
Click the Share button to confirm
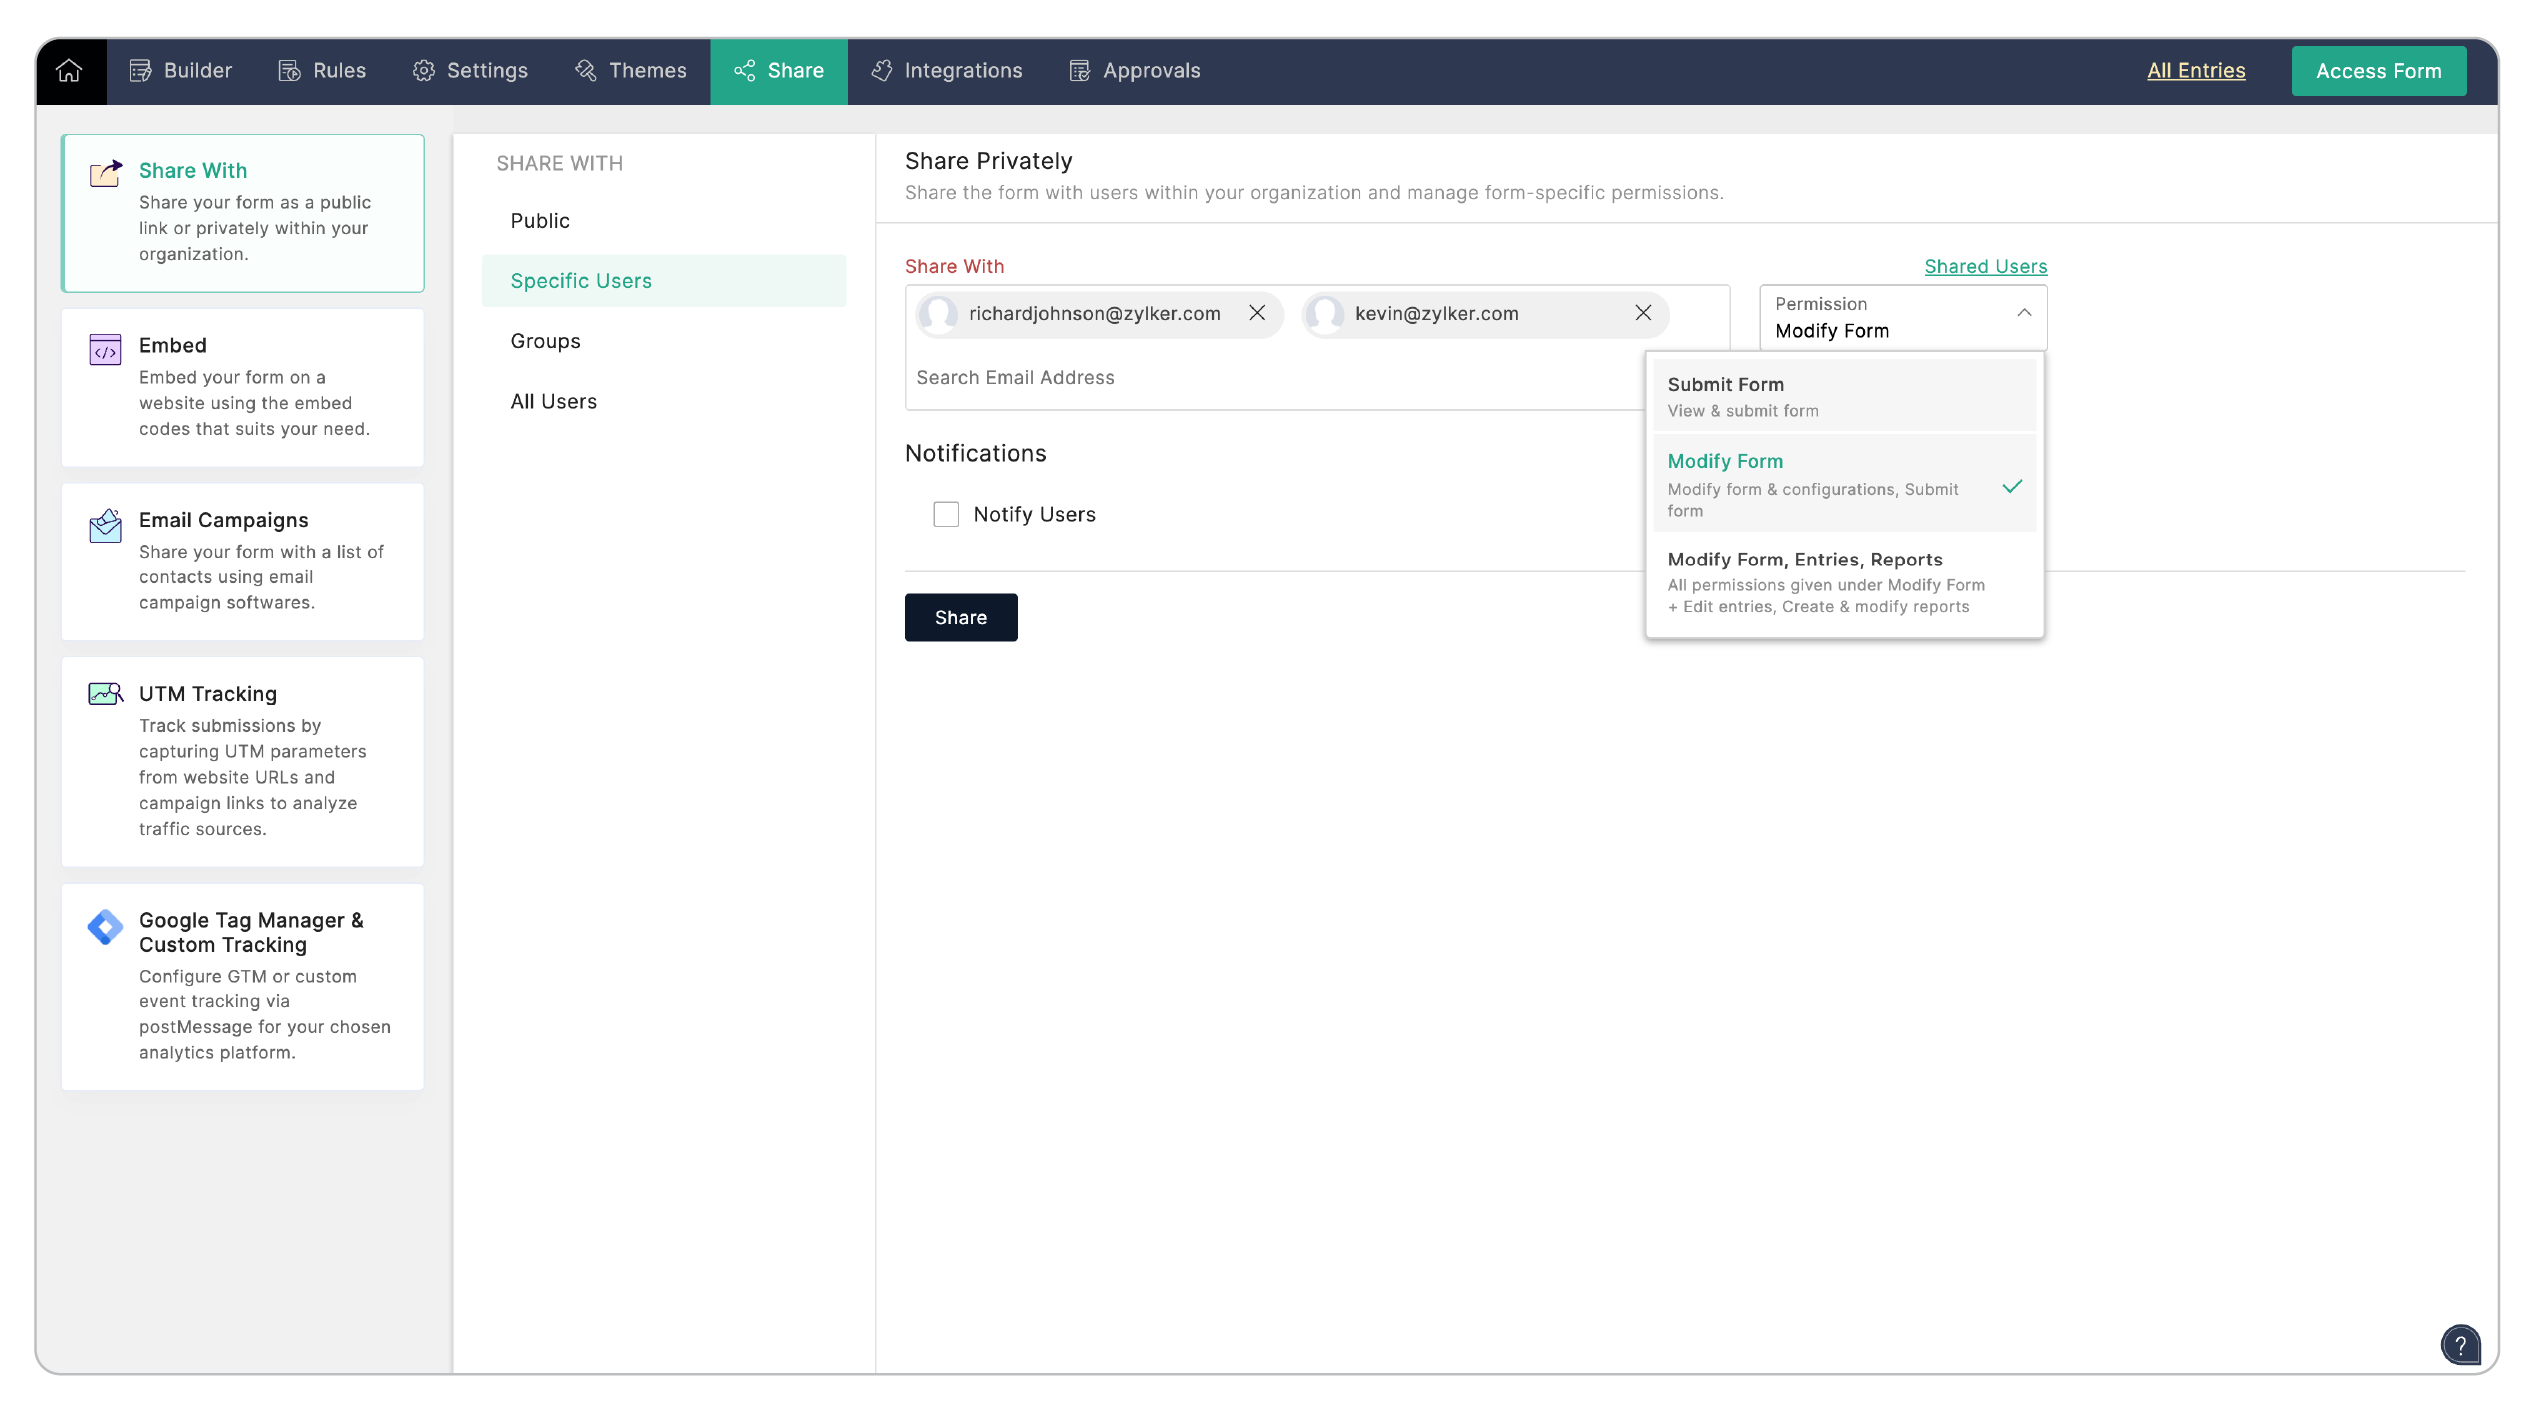click(x=960, y=617)
